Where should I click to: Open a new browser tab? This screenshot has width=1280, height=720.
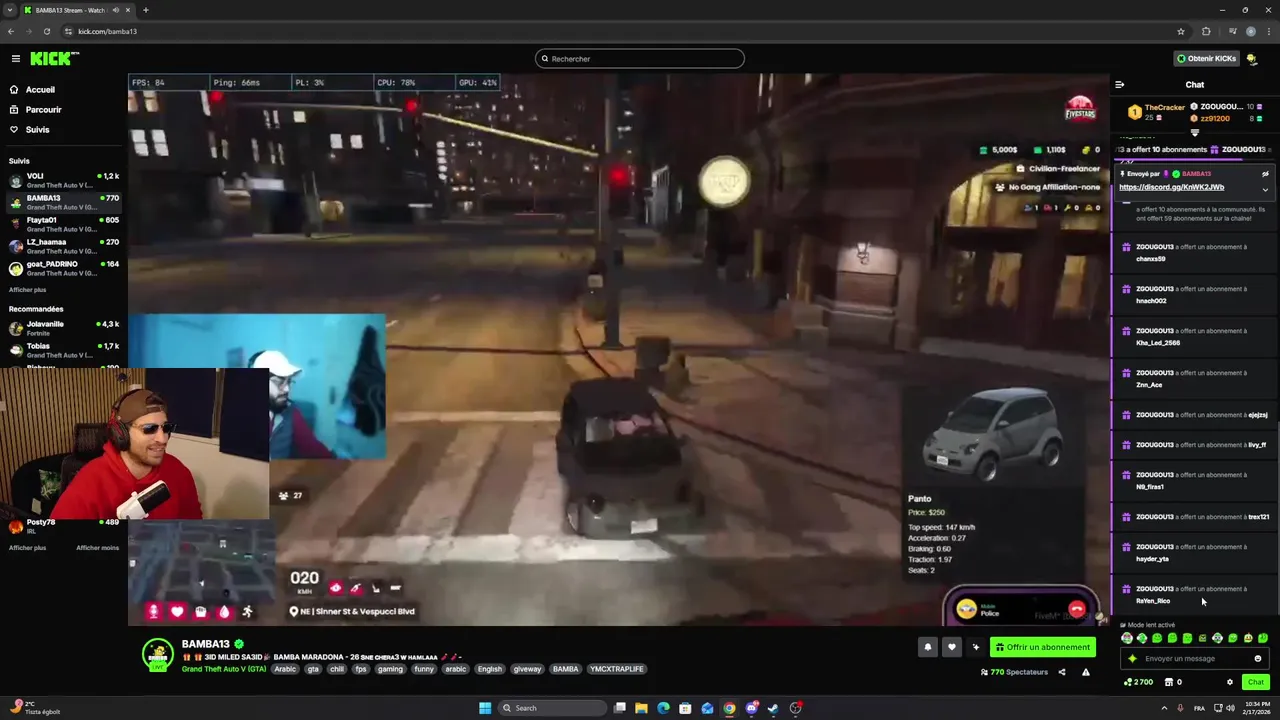click(145, 10)
